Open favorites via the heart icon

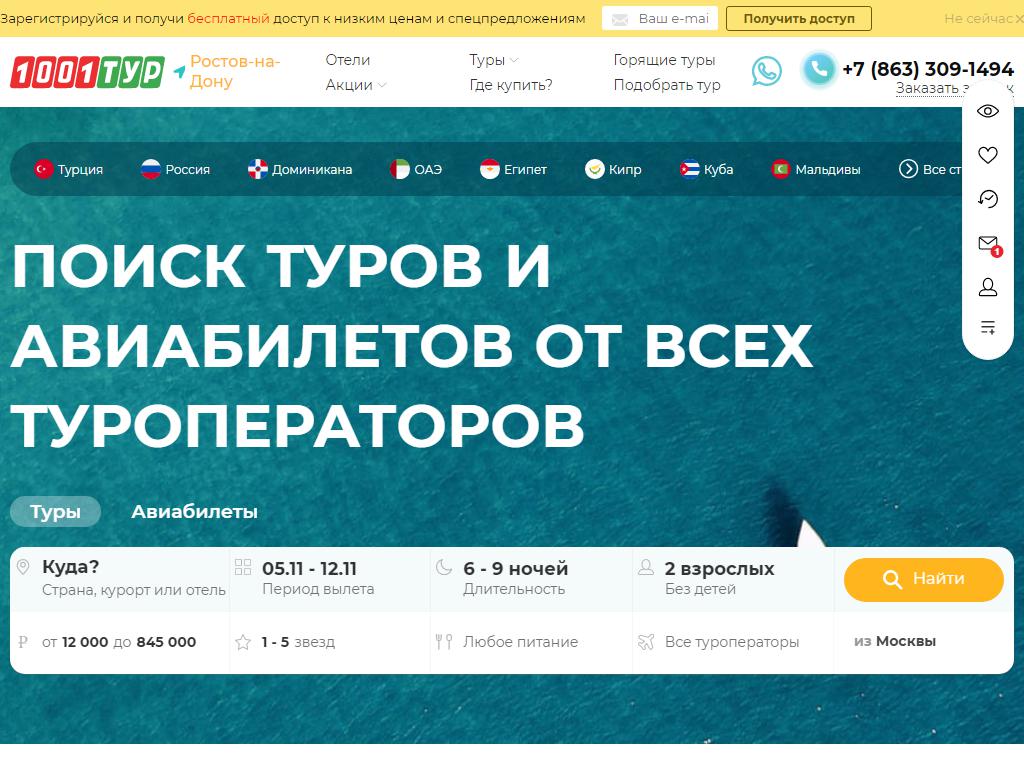pos(988,155)
